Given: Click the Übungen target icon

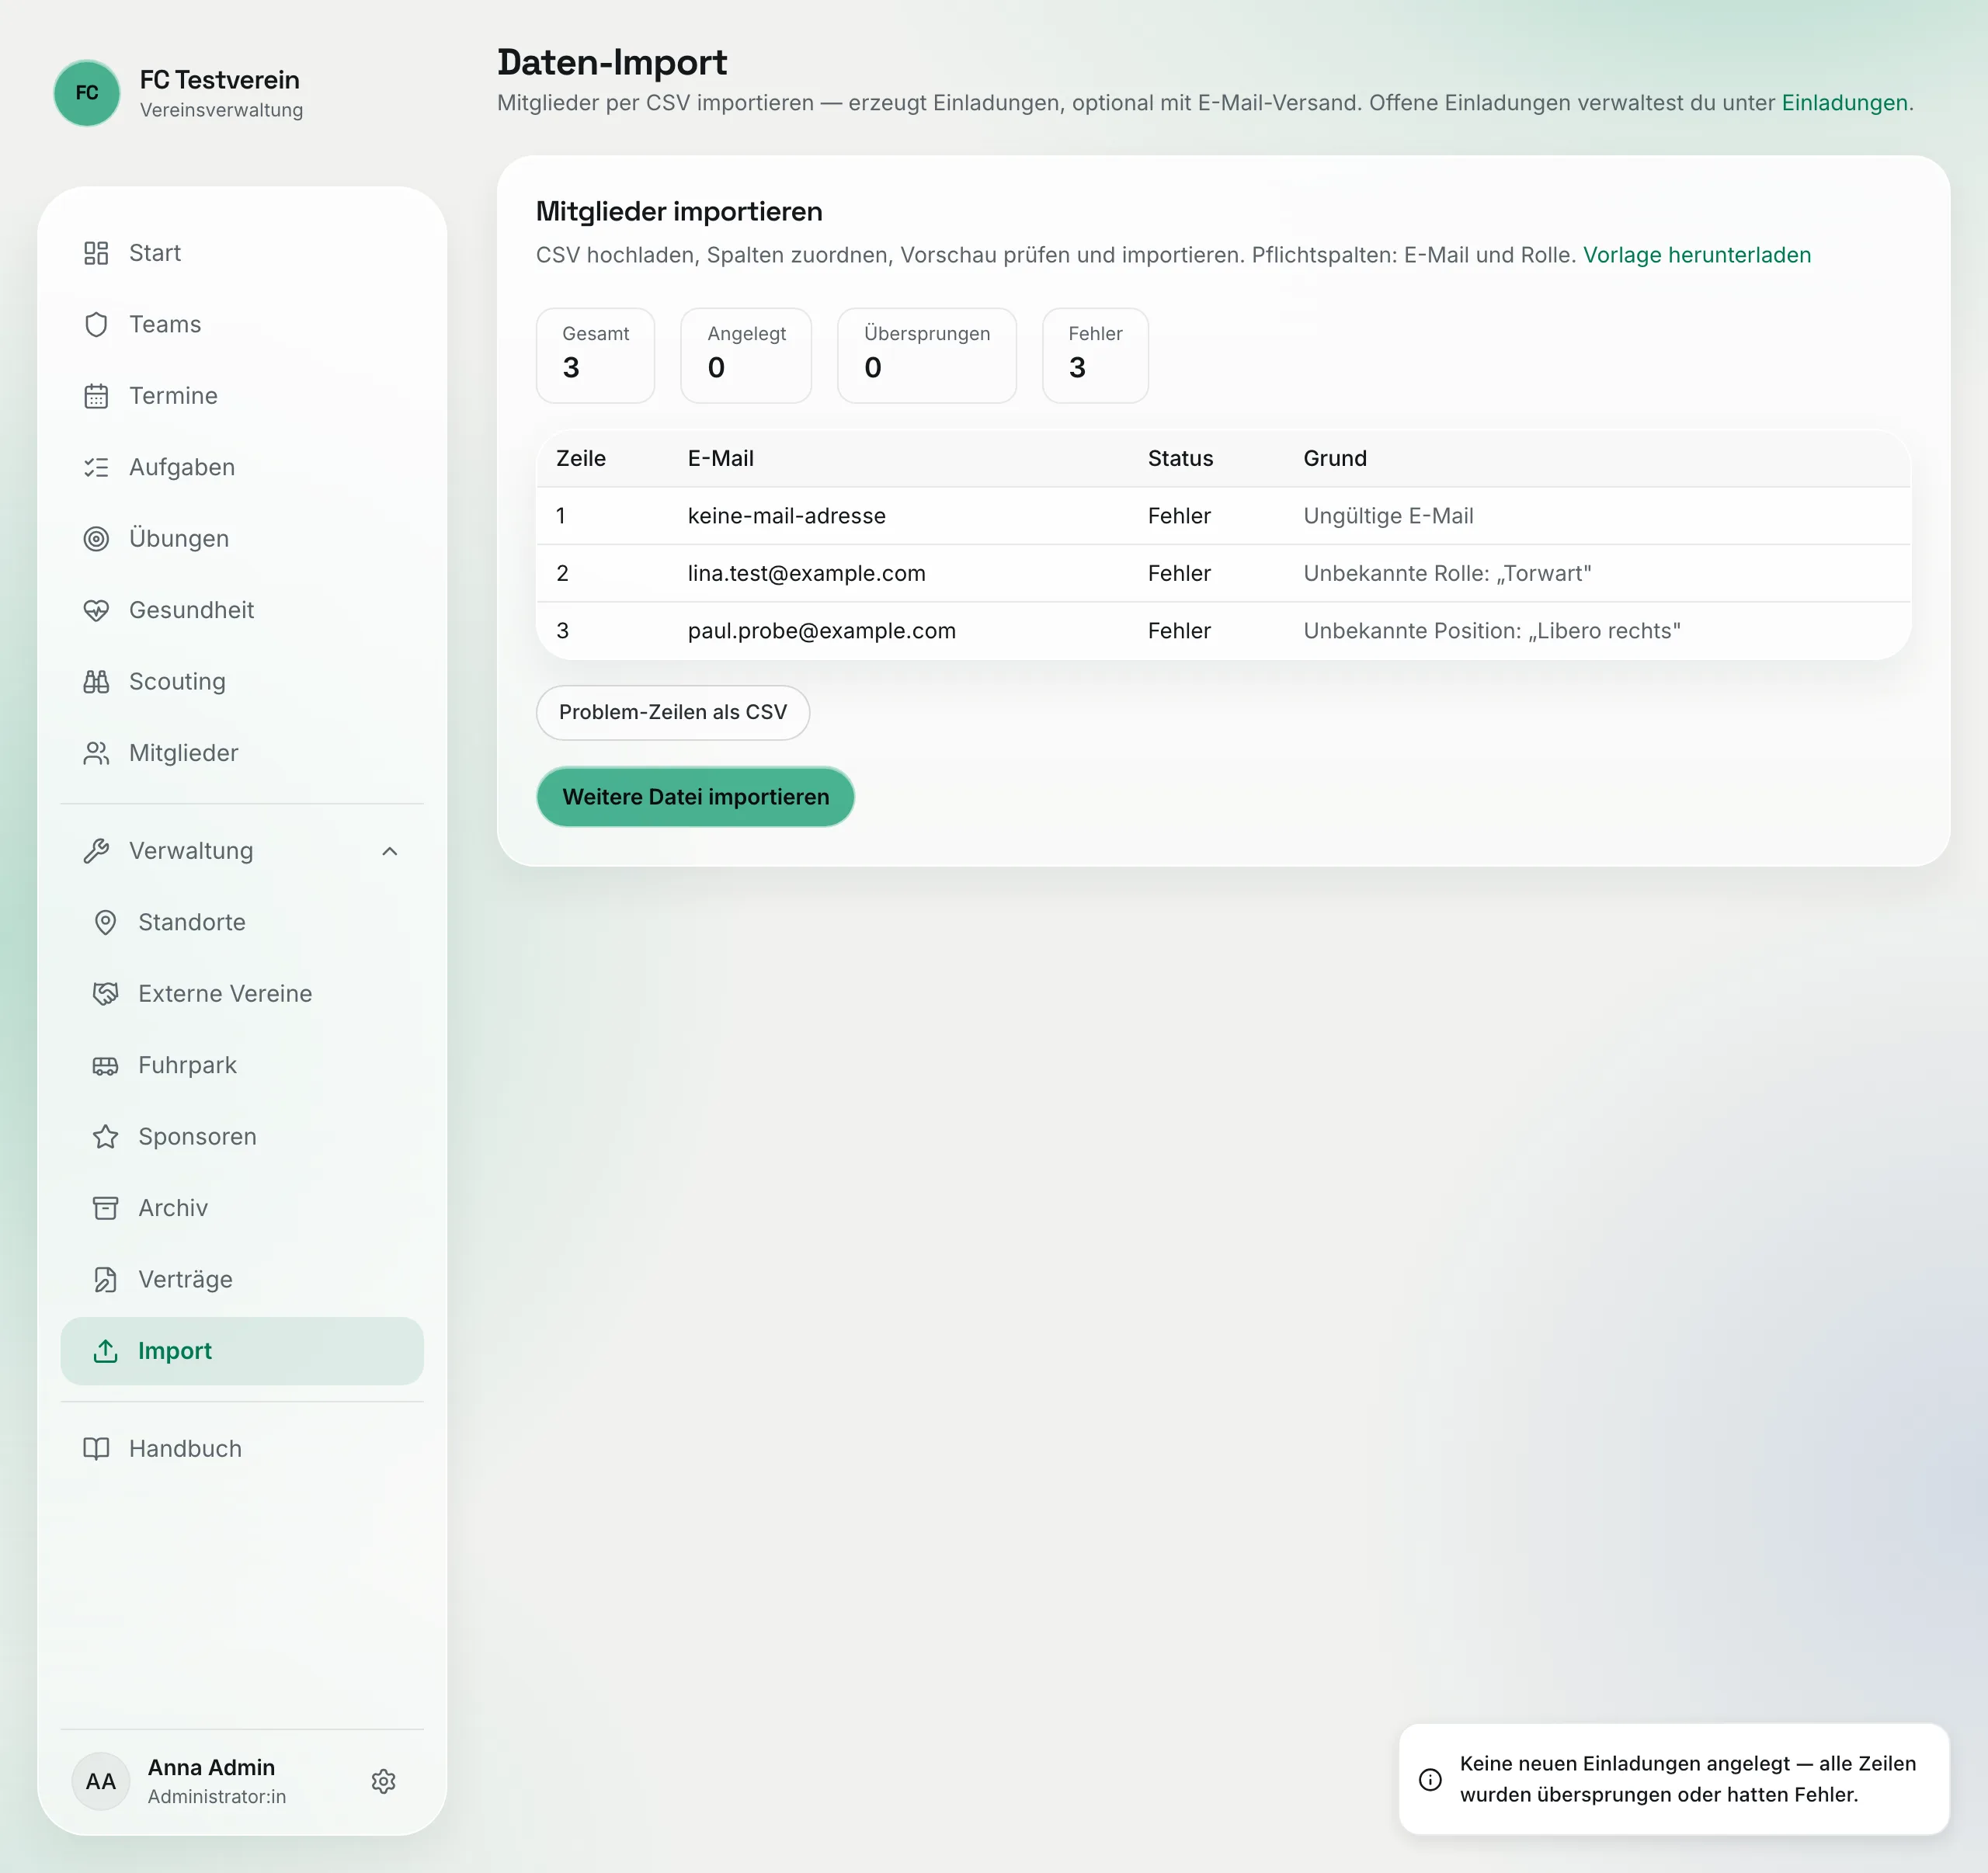Looking at the screenshot, I should [96, 539].
